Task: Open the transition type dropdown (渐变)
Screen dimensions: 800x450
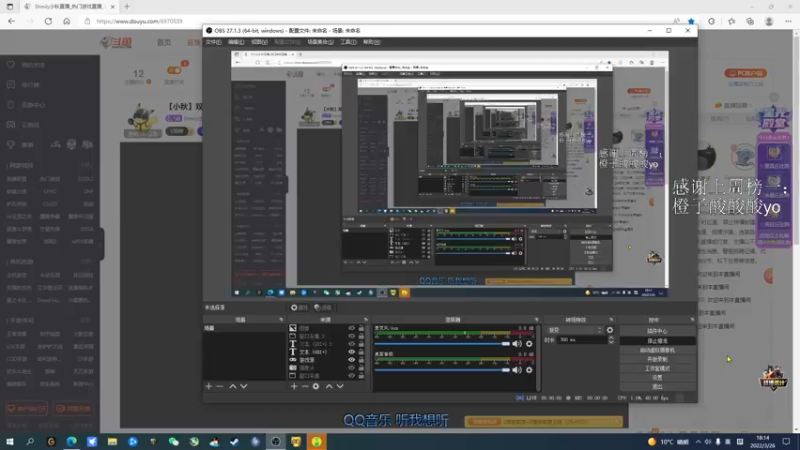Action: [x=575, y=330]
